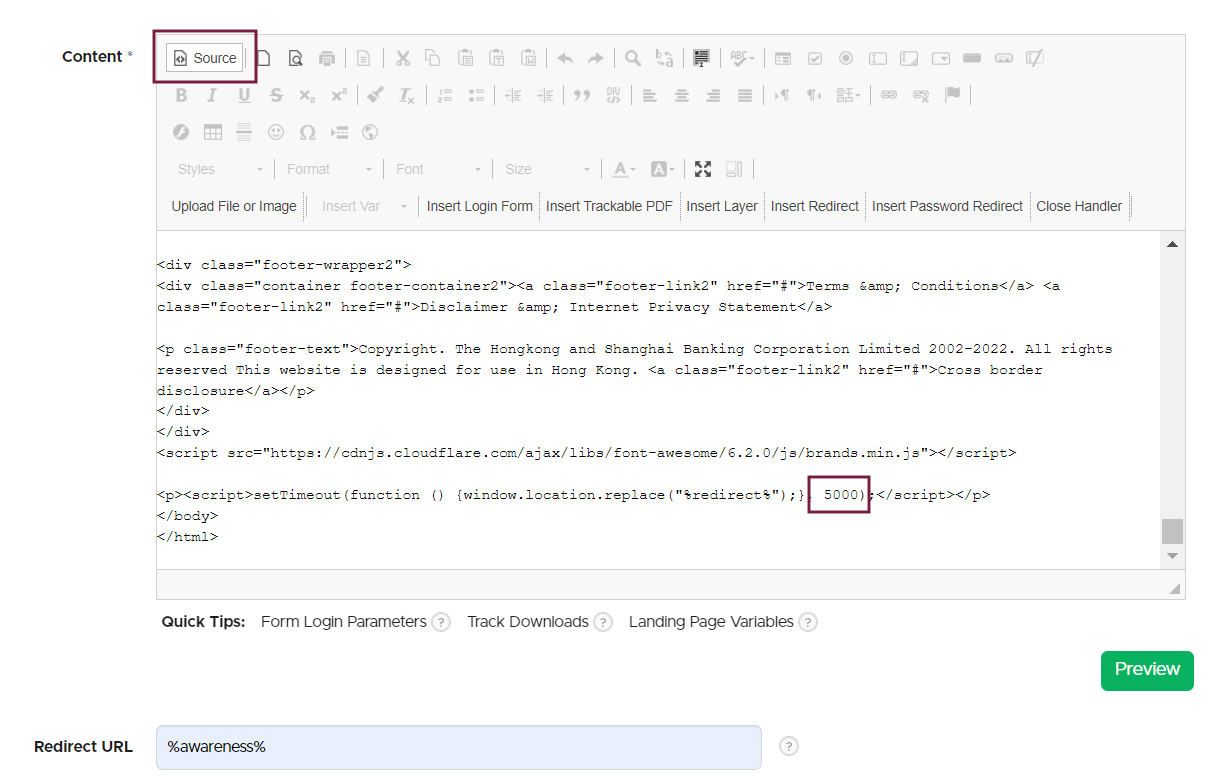Click the Paste icon

coord(465,58)
